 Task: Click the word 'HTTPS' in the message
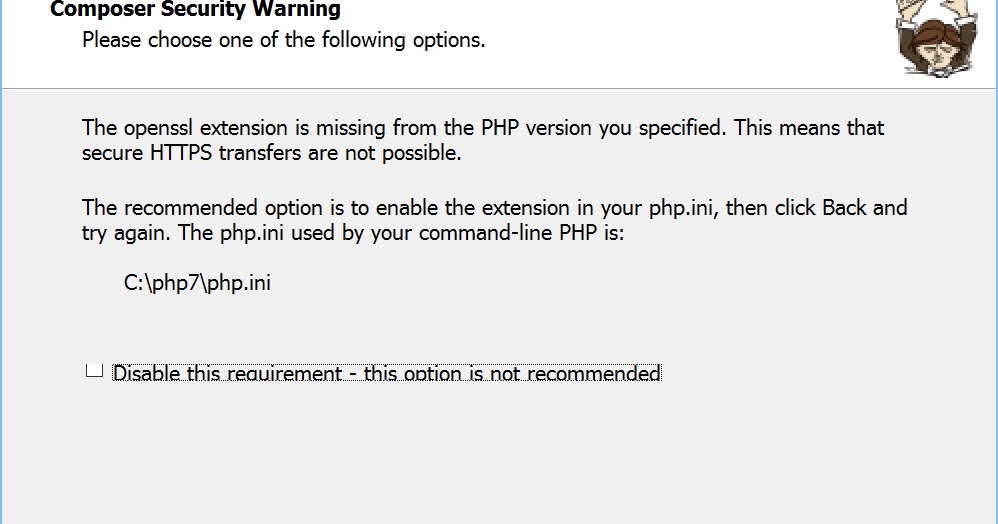181,153
